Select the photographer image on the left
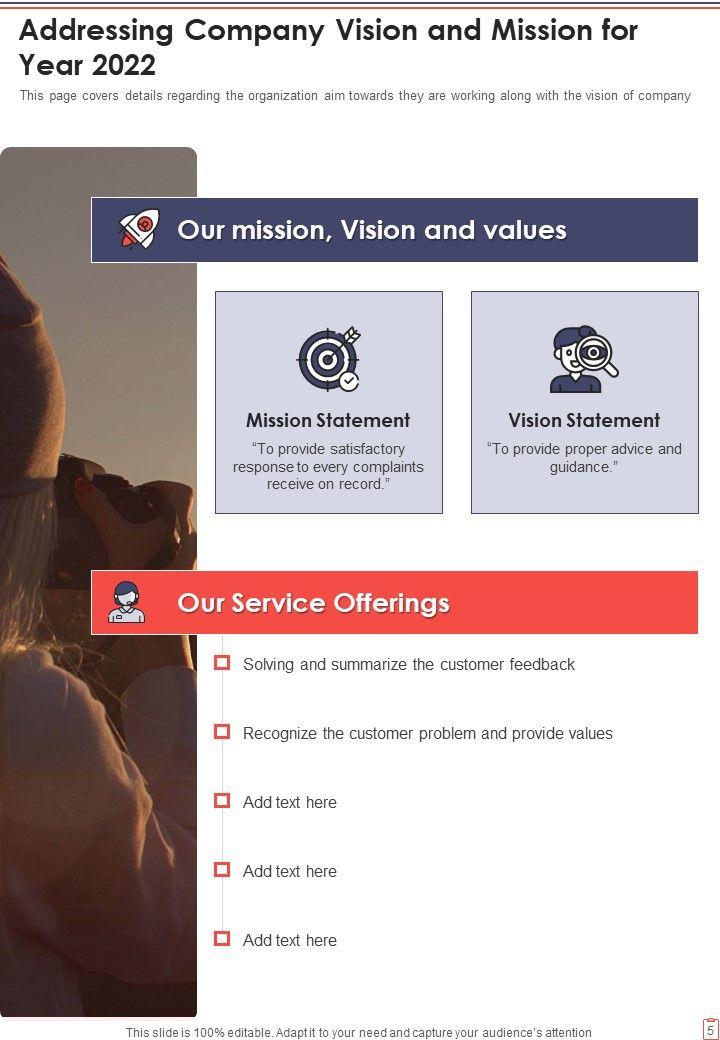This screenshot has width=720, height=1040. pyautogui.click(x=98, y=582)
